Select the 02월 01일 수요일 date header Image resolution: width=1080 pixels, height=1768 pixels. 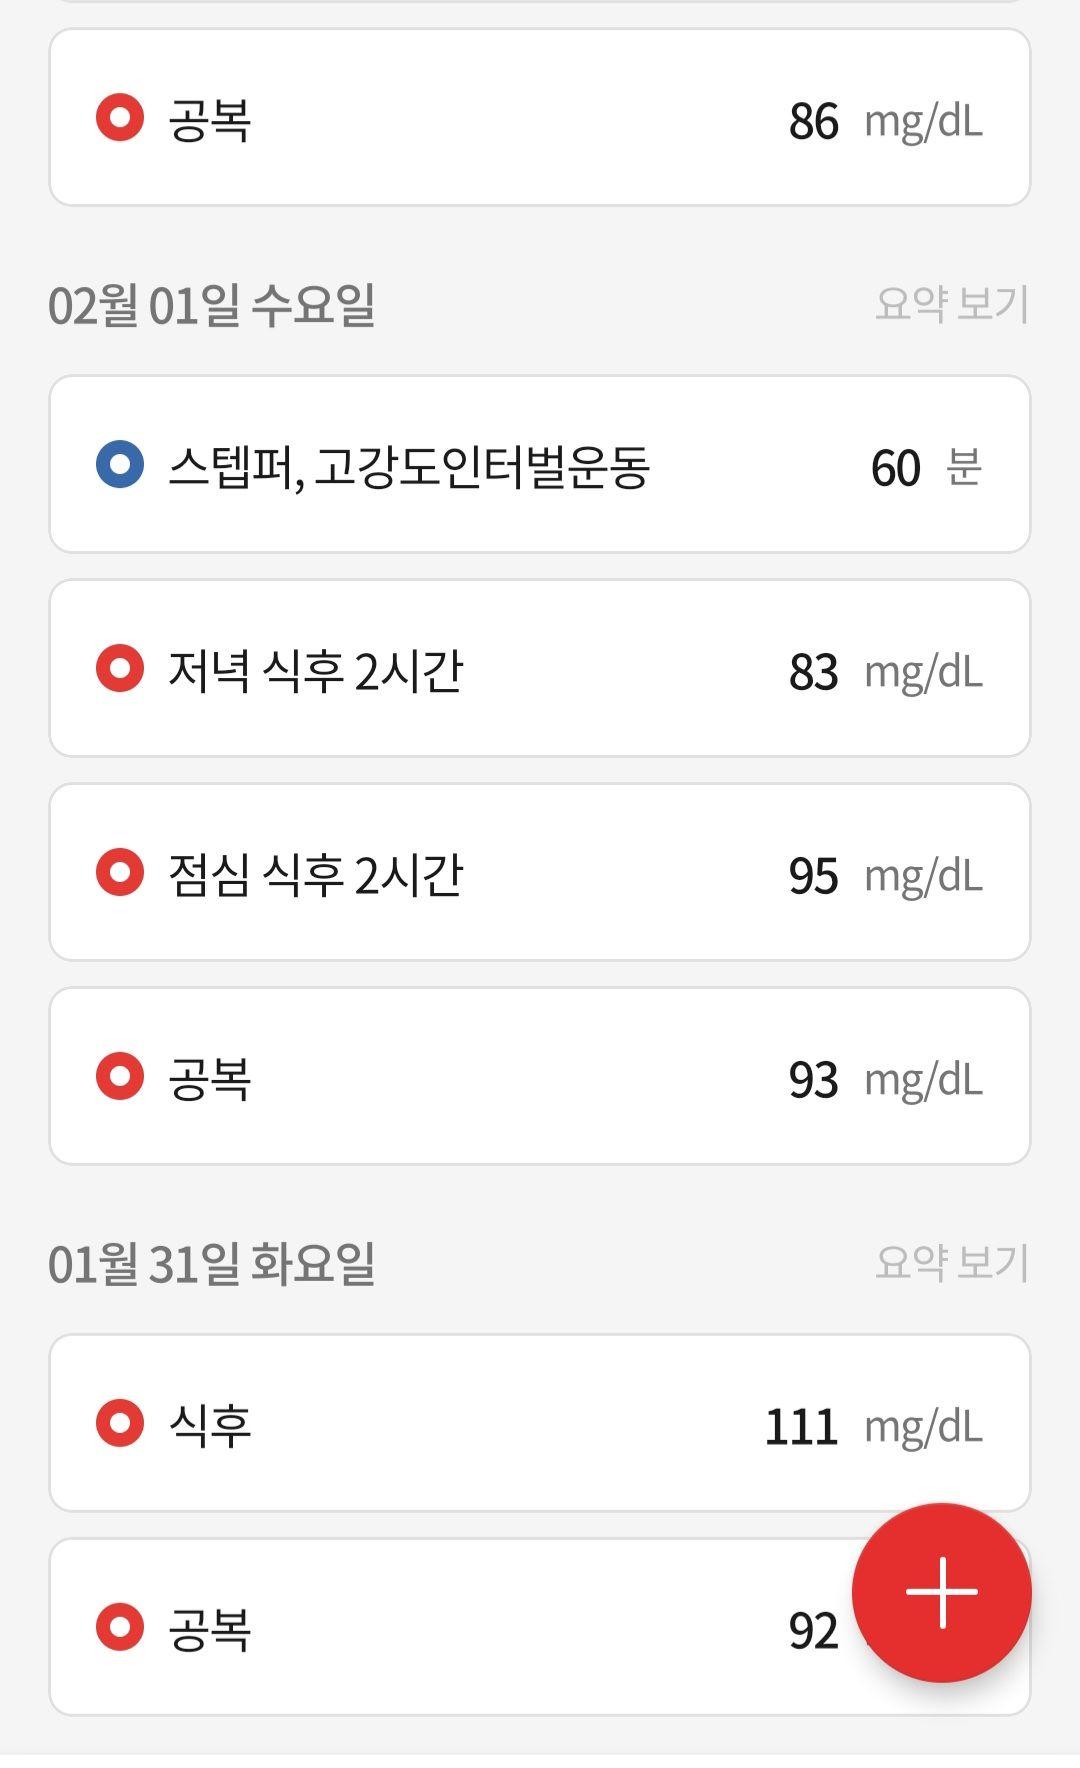point(212,305)
